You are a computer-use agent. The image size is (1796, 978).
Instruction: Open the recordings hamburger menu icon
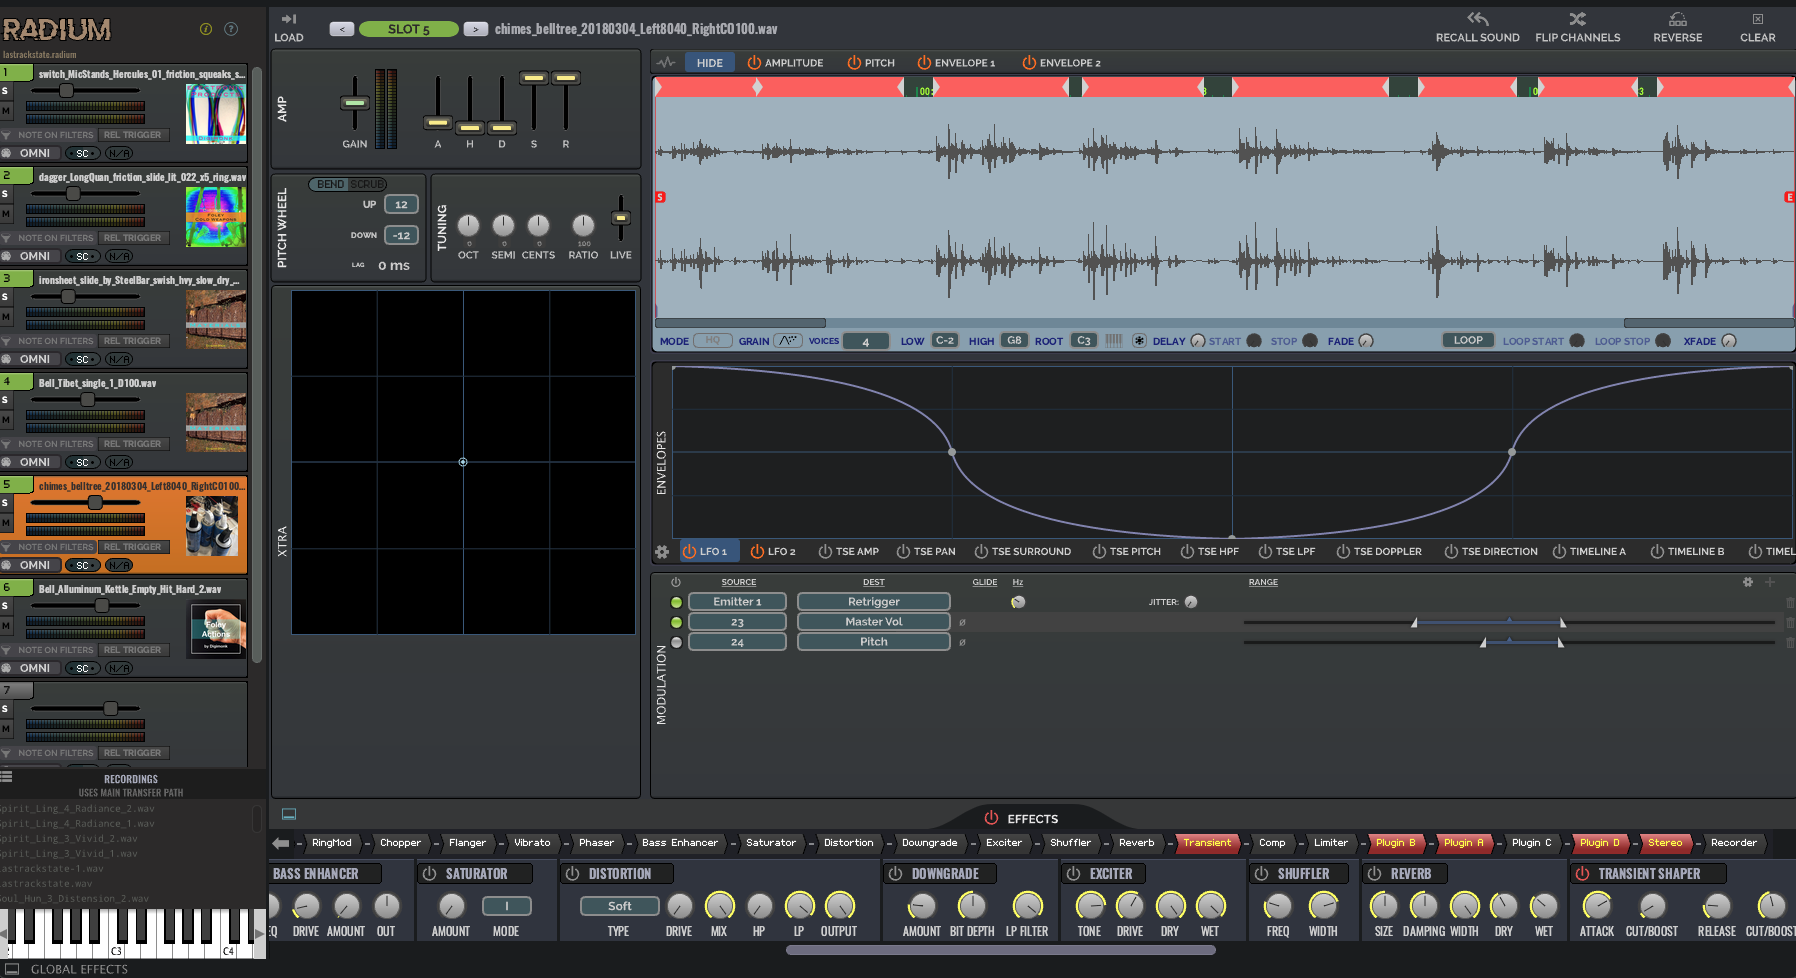tap(6, 777)
